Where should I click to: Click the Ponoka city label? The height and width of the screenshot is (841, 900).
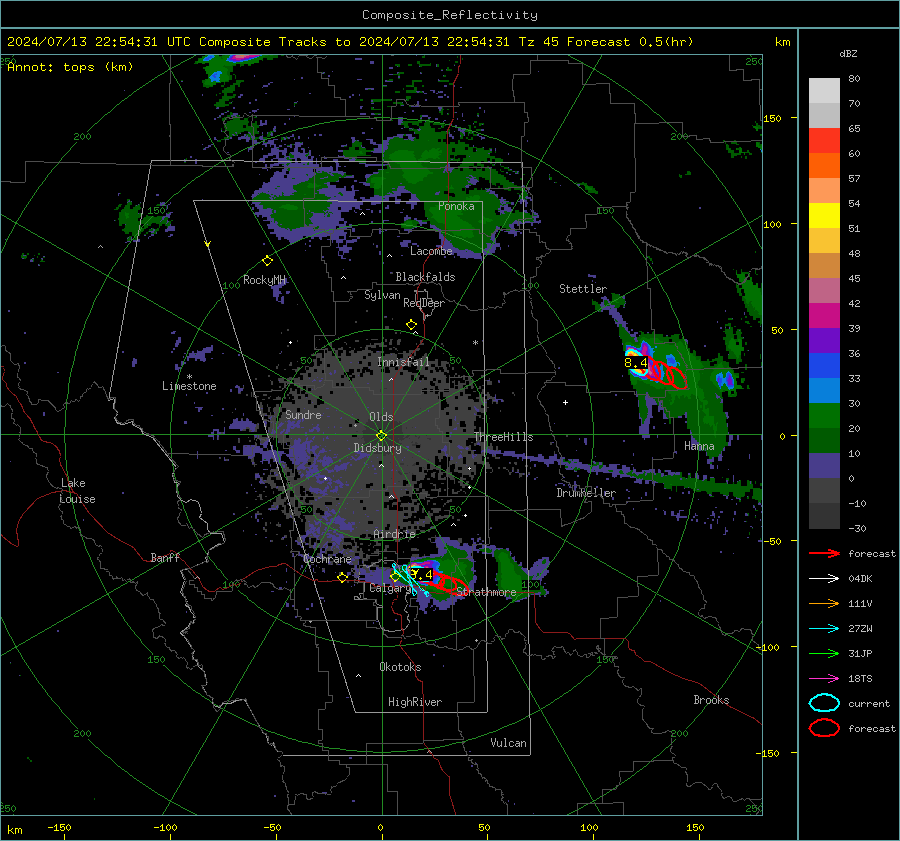pos(456,206)
